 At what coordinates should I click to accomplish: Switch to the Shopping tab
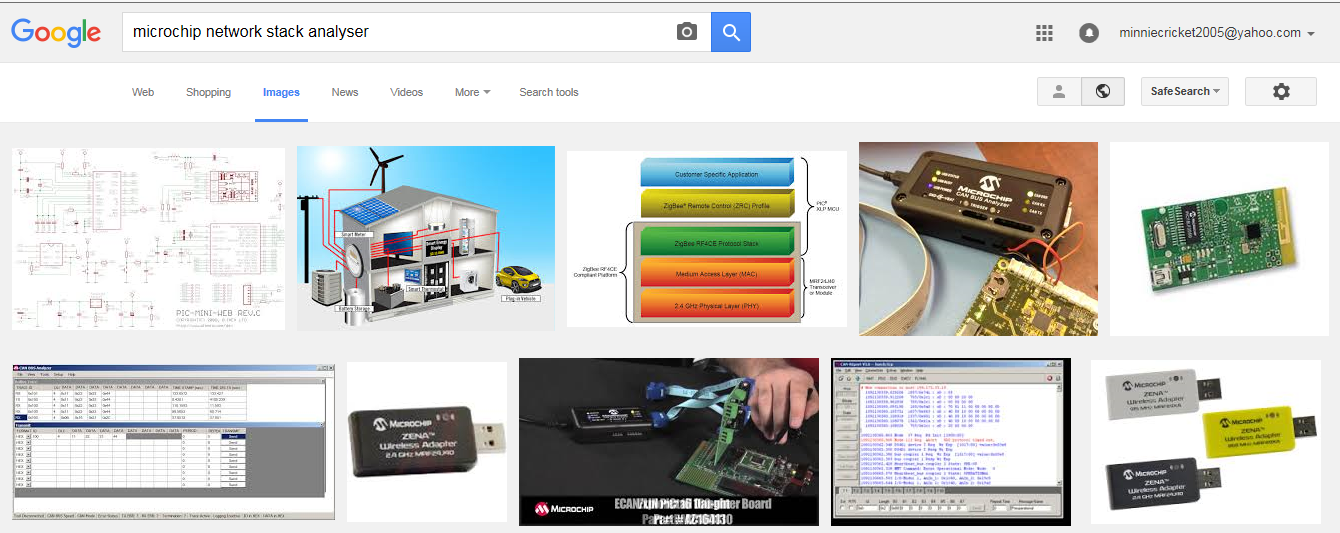(x=208, y=92)
